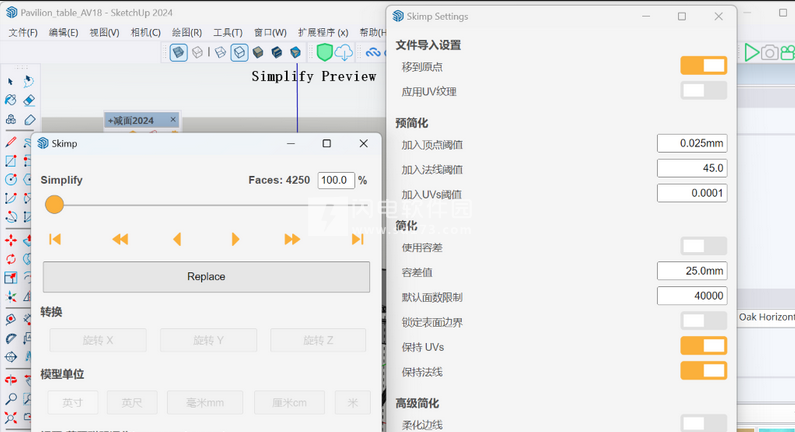This screenshot has width=795, height=432.
Task: Jump to last simplification step
Action: (x=357, y=239)
